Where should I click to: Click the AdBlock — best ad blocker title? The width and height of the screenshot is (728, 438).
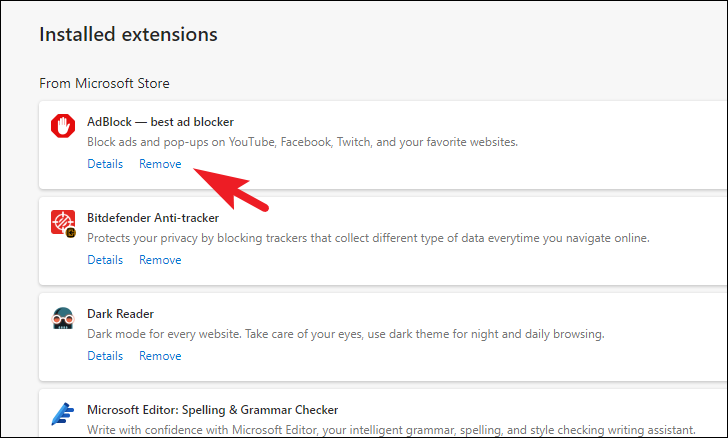pos(160,122)
